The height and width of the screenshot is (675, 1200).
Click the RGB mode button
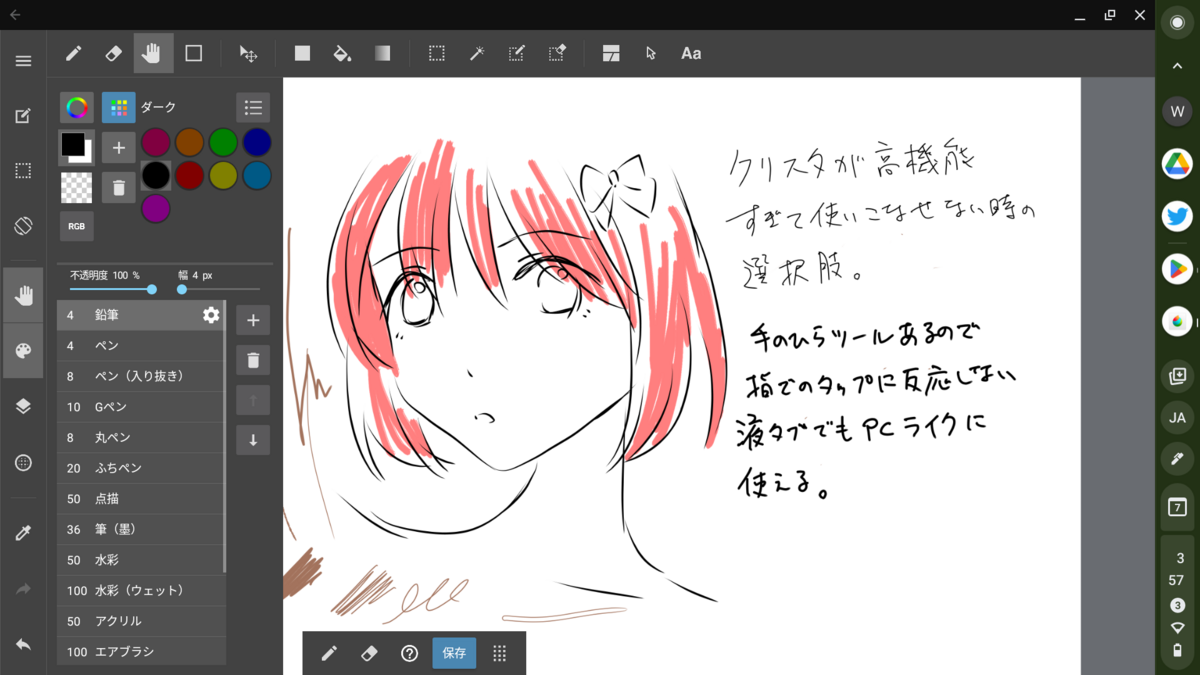pos(76,226)
